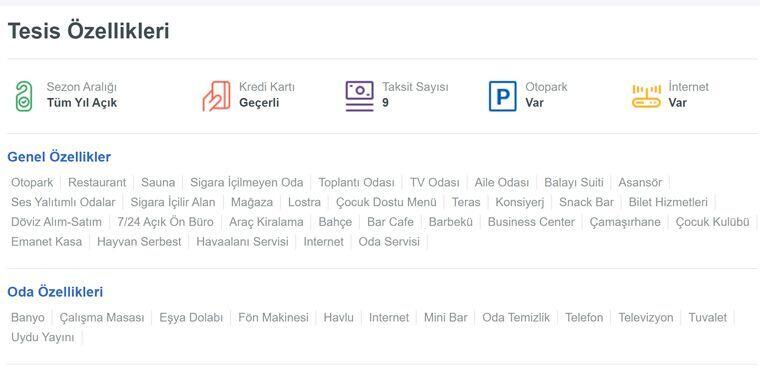Click the 'Barbekü' feature
The height and width of the screenshot is (380, 760).
coord(451,222)
